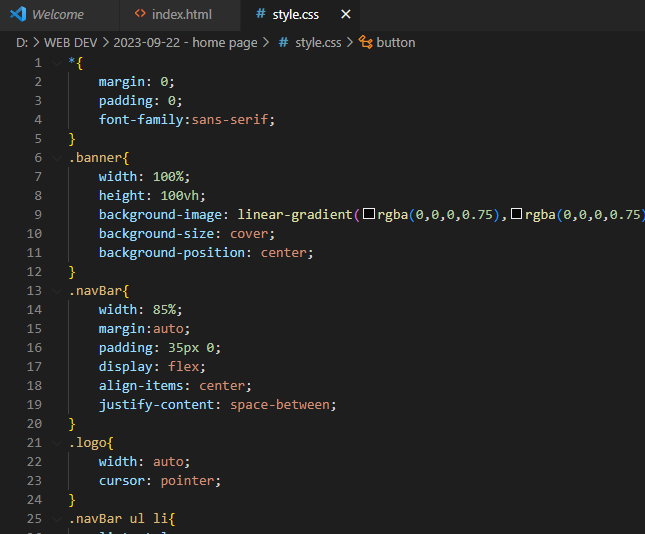Click the '.logo' selector text
Screen dimensions: 645x534
point(88,443)
